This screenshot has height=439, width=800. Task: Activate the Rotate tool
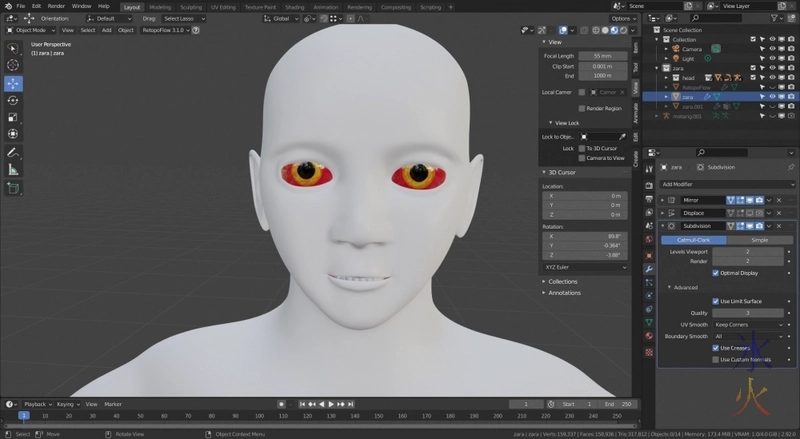click(x=13, y=100)
